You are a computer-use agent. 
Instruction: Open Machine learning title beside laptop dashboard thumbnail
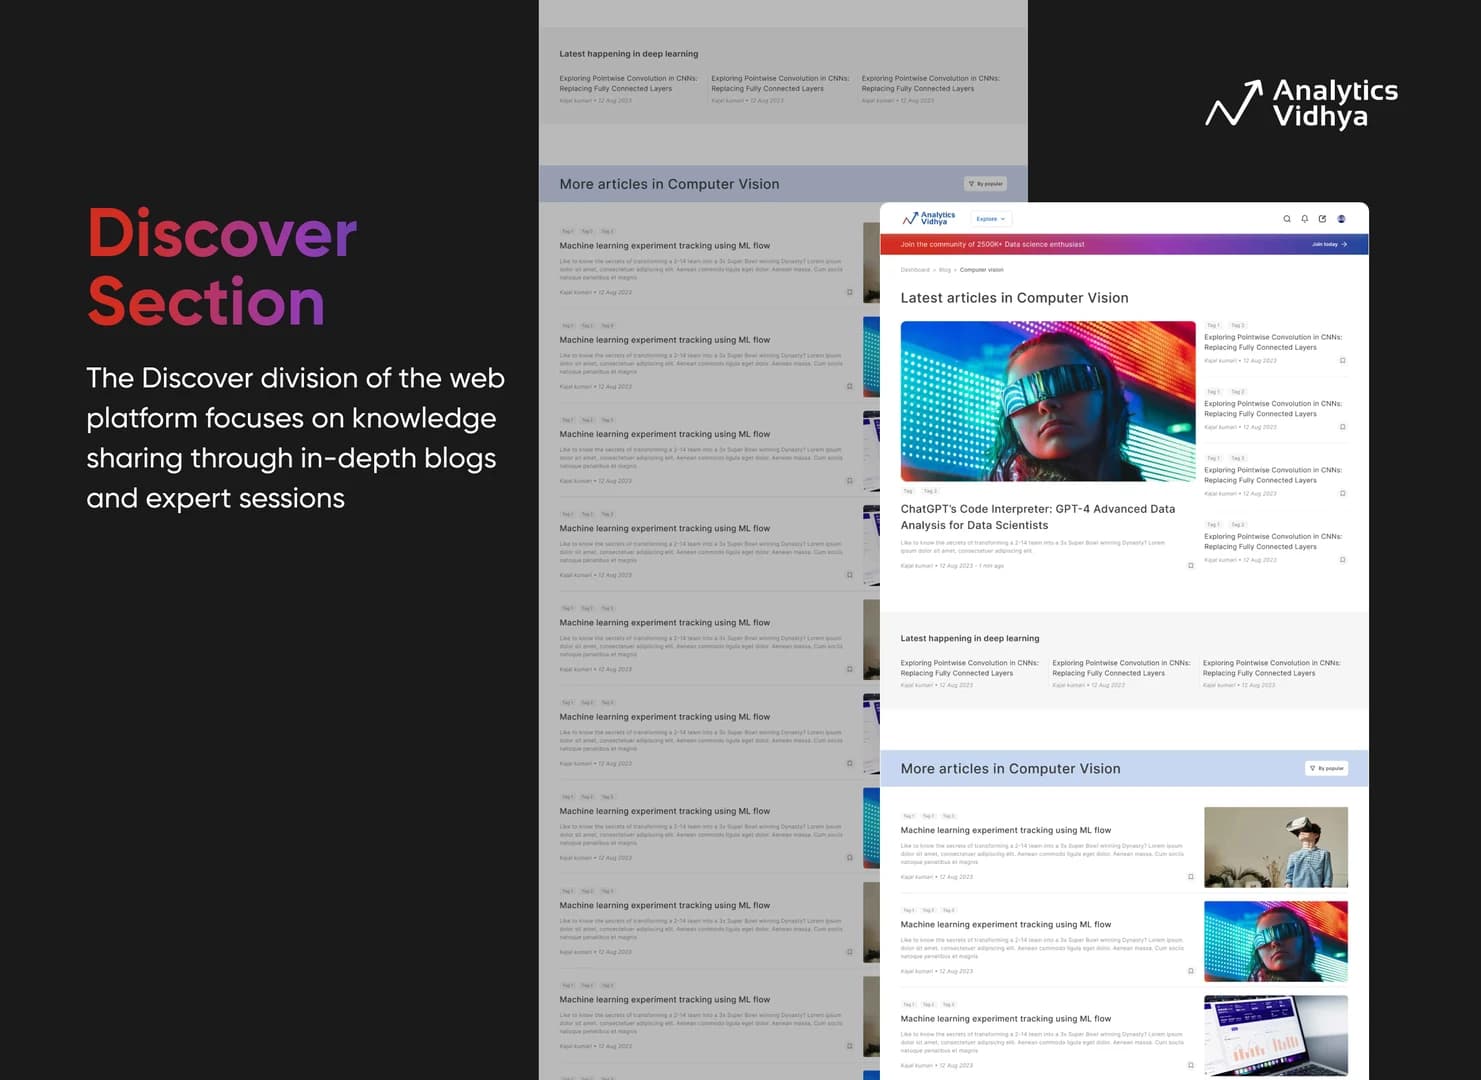[1006, 1019]
